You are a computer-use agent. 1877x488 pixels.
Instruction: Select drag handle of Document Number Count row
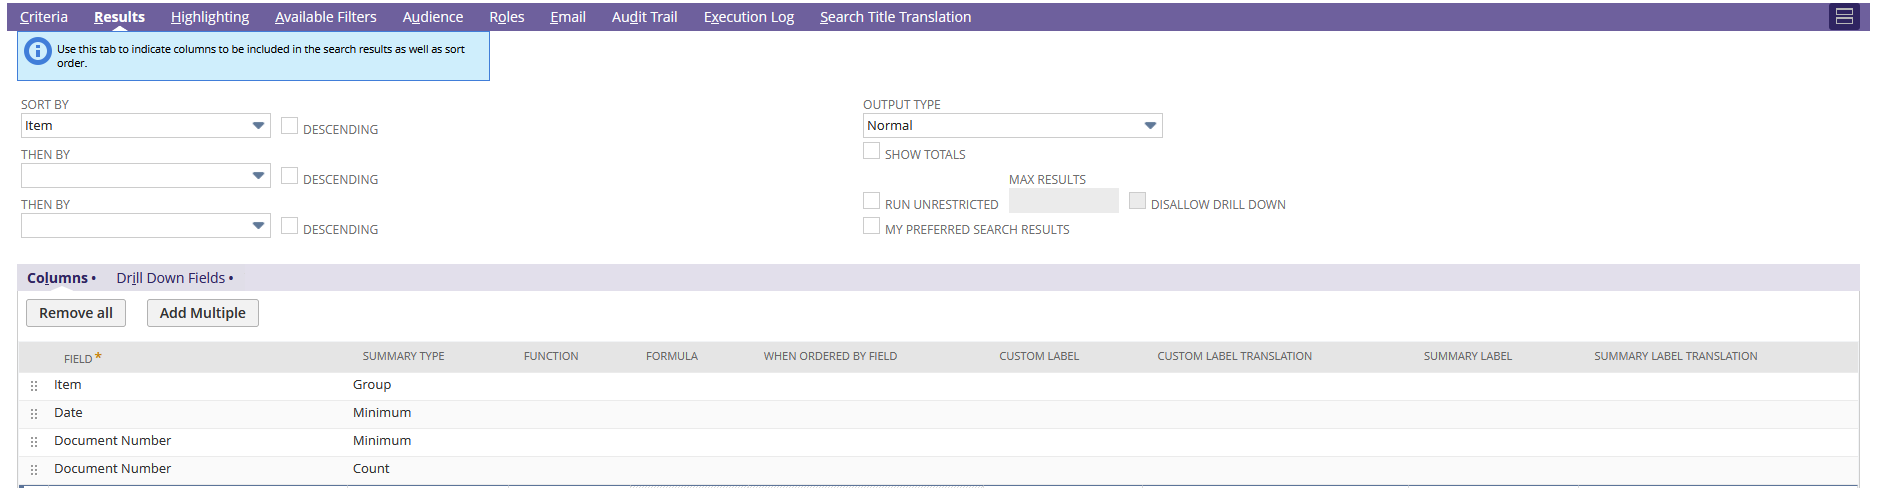(34, 469)
